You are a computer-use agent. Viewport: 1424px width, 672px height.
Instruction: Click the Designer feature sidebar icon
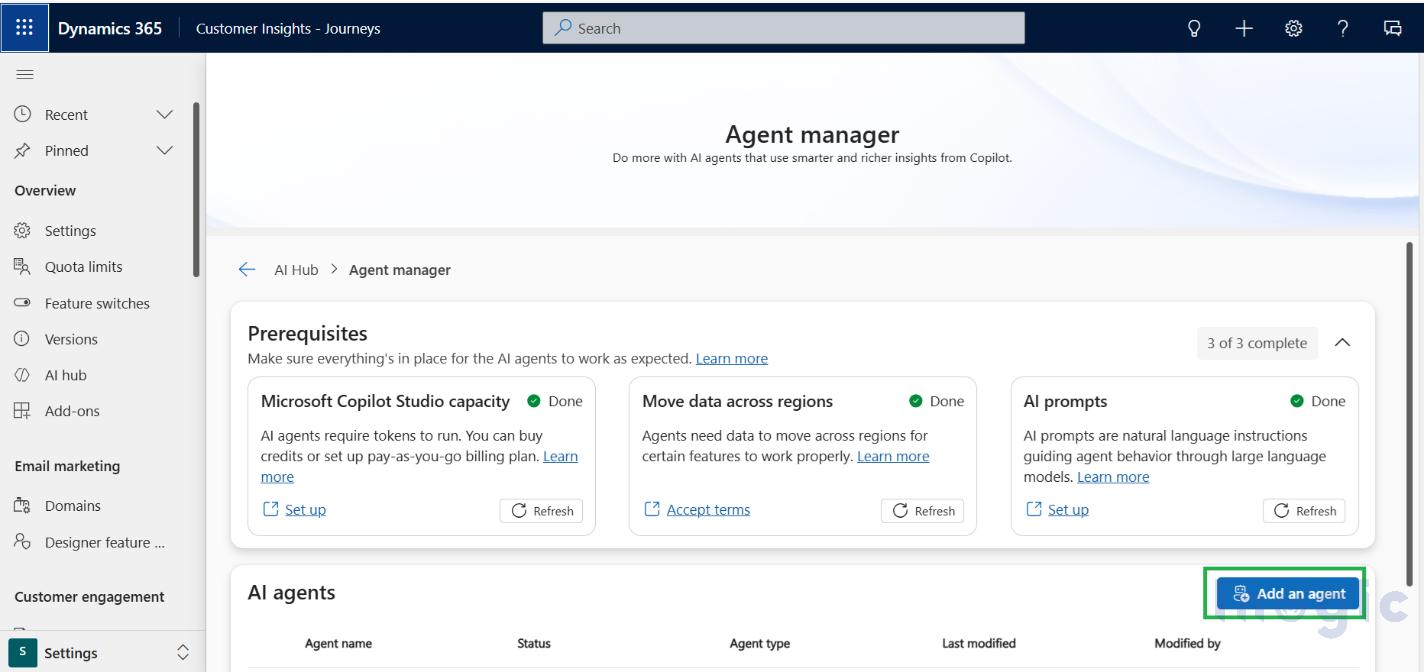click(x=22, y=541)
